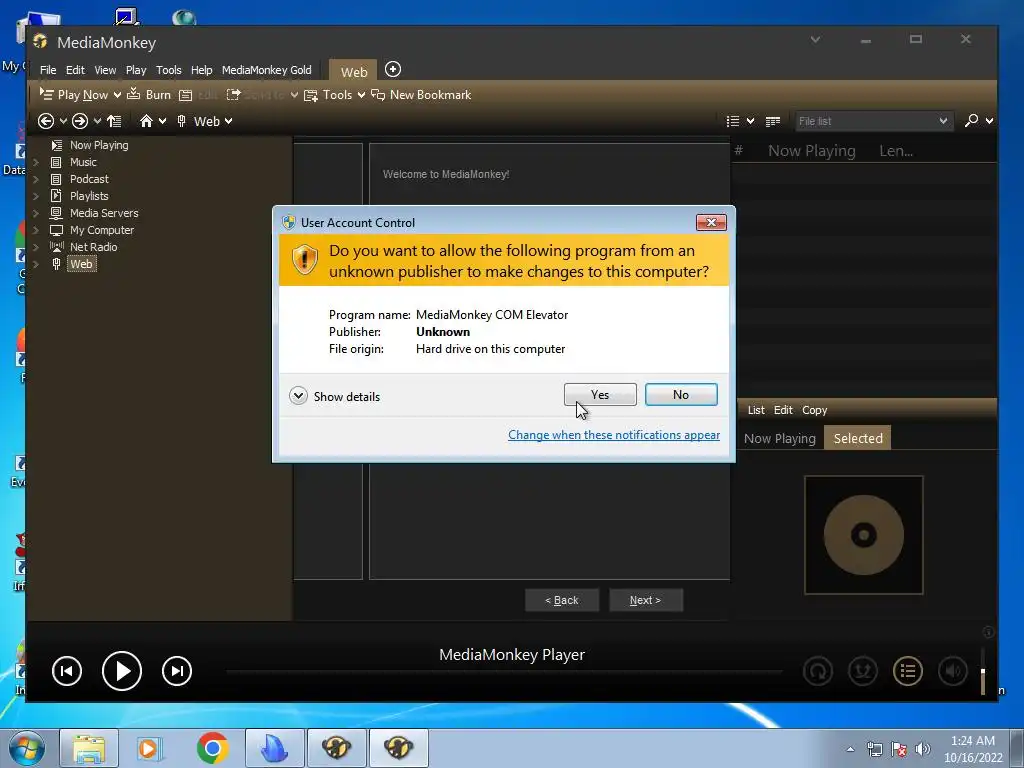Open the Help menu
The height and width of the screenshot is (768, 1024).
point(201,70)
